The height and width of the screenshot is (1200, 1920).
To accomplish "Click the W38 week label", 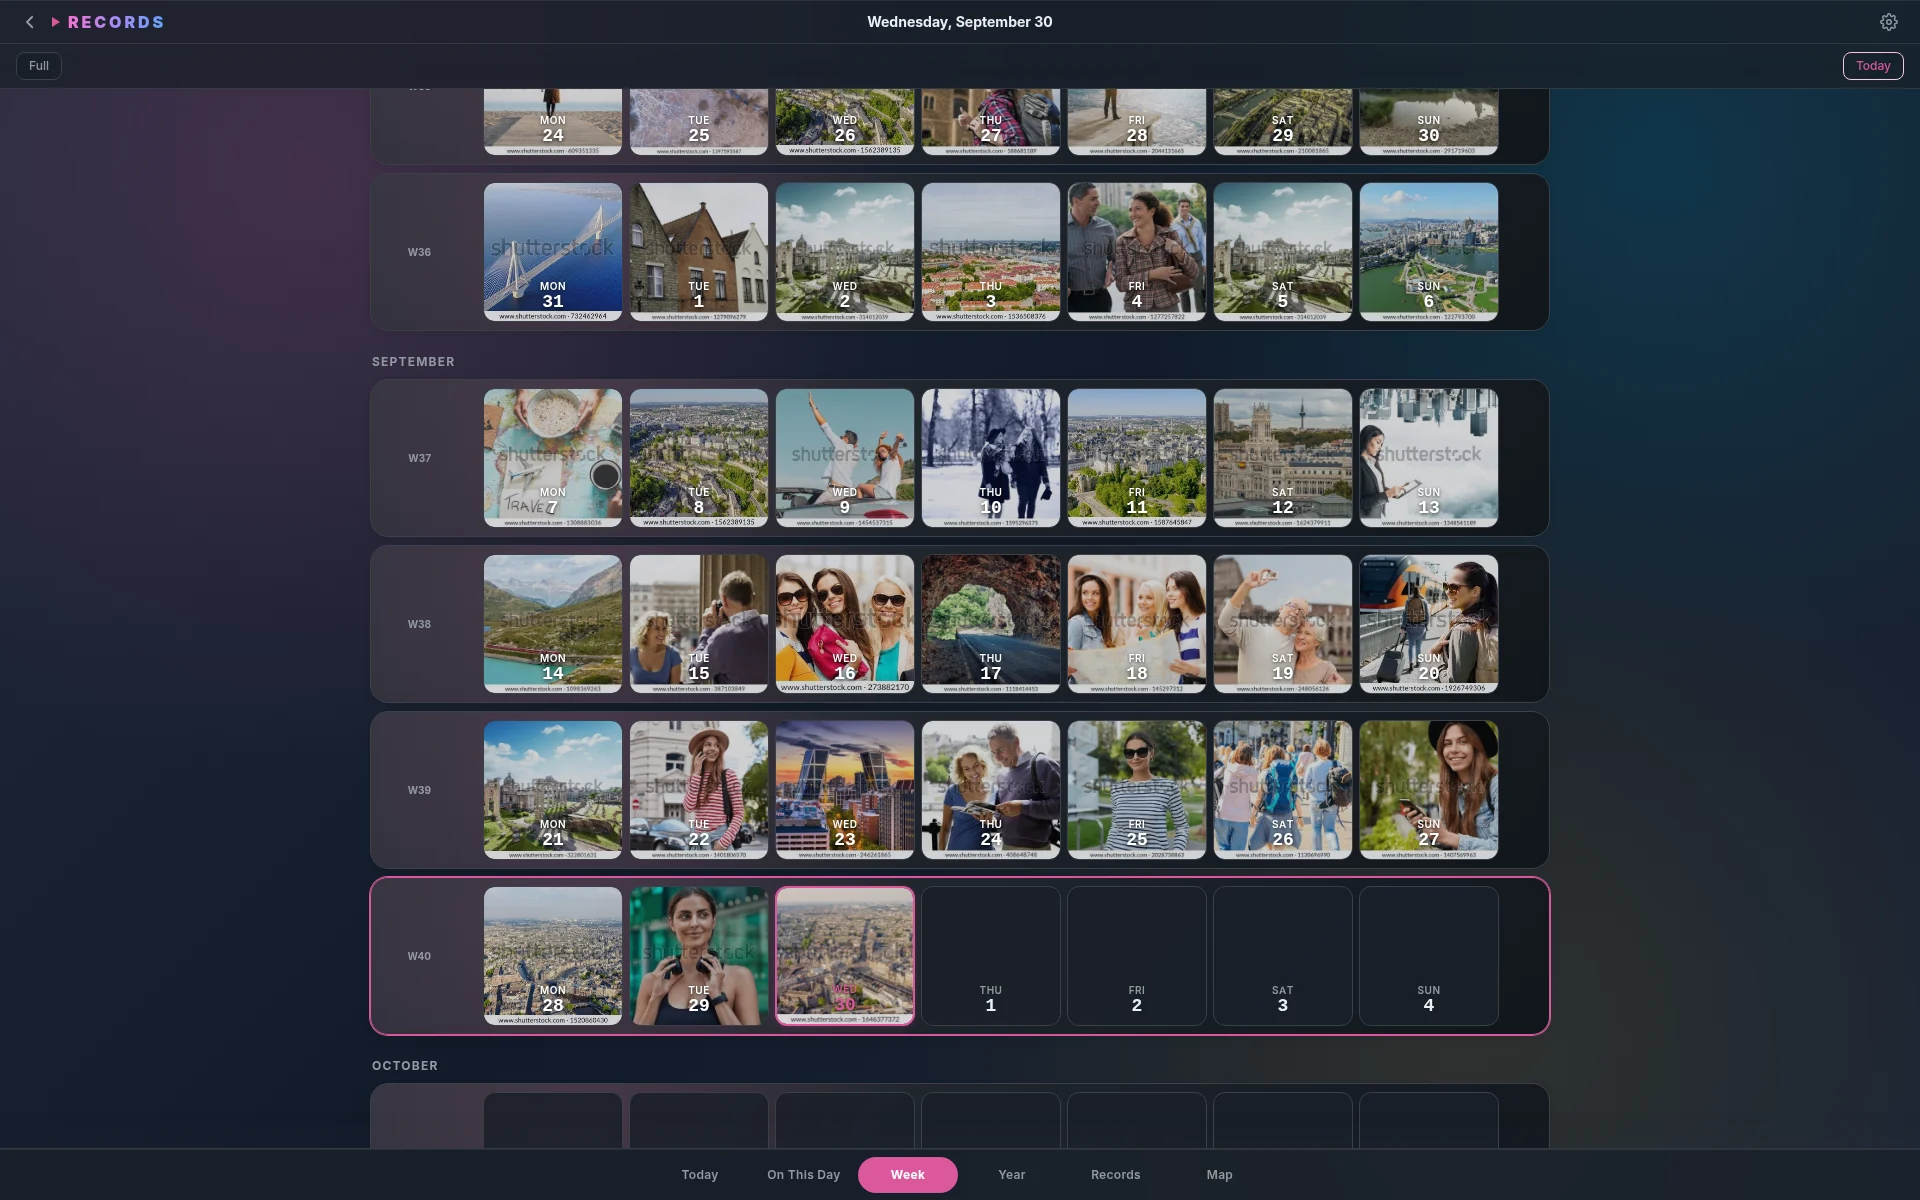I will click(419, 624).
